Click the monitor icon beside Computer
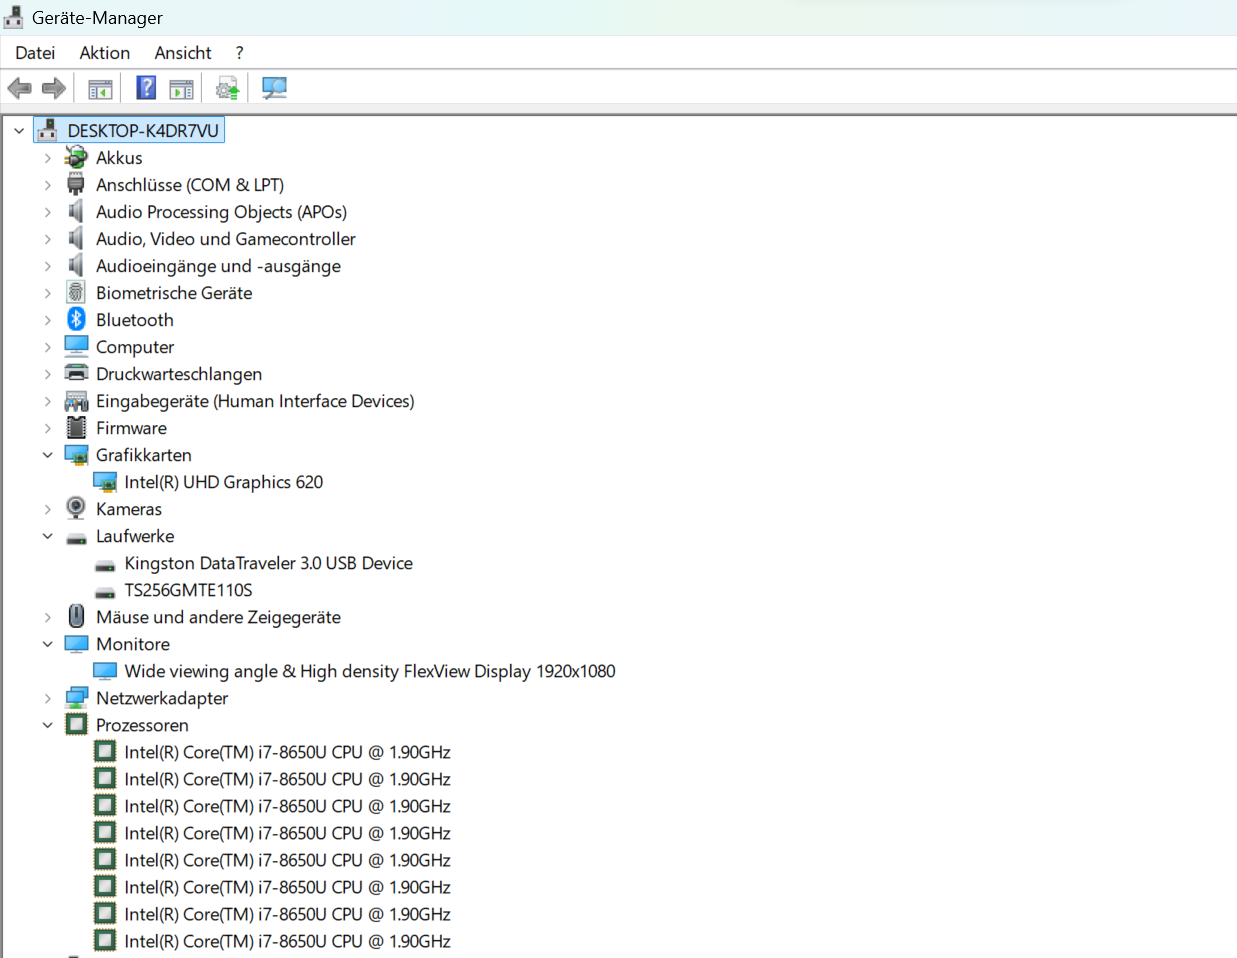This screenshot has height=958, width=1237. (x=76, y=346)
